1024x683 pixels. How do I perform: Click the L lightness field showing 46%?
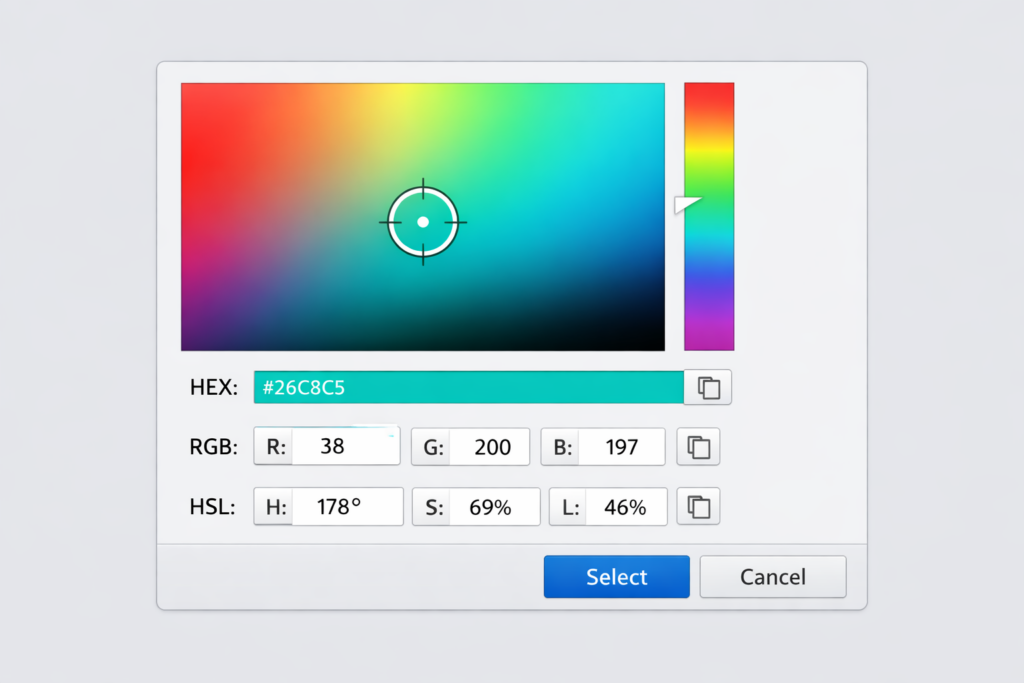tap(624, 507)
